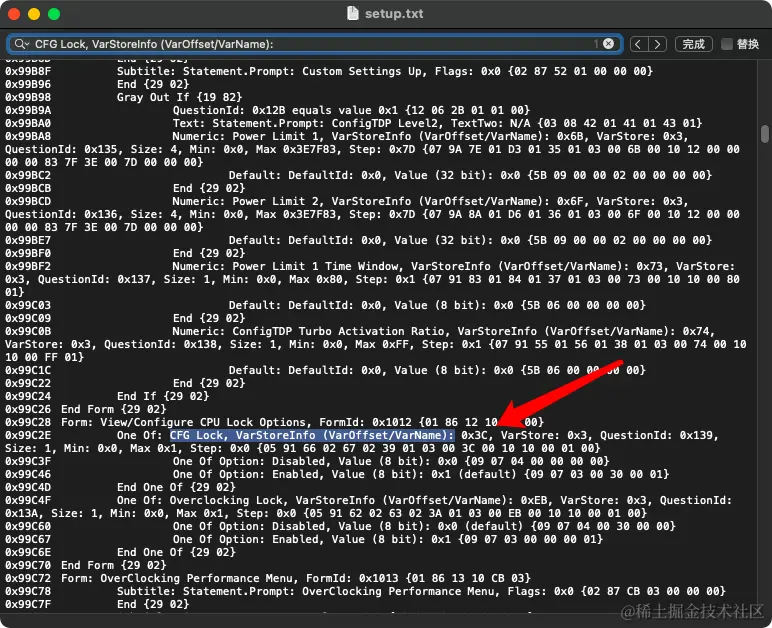Click 'Gray Out If {19 82}' line
The image size is (772, 628).
(x=179, y=97)
